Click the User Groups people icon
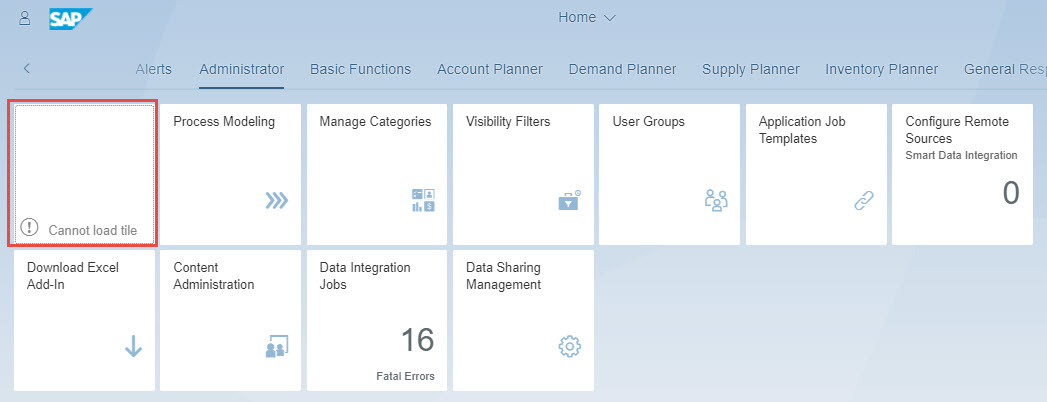The width and height of the screenshot is (1047, 402). tap(716, 200)
